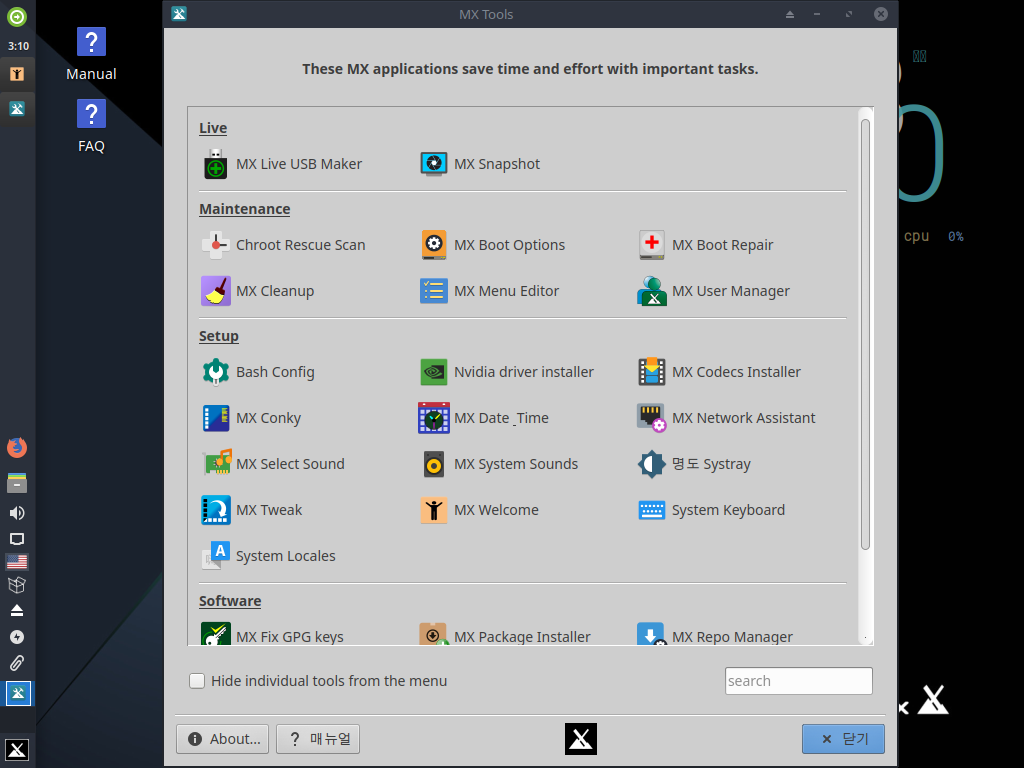Launch MX Conky icon

coord(216,418)
